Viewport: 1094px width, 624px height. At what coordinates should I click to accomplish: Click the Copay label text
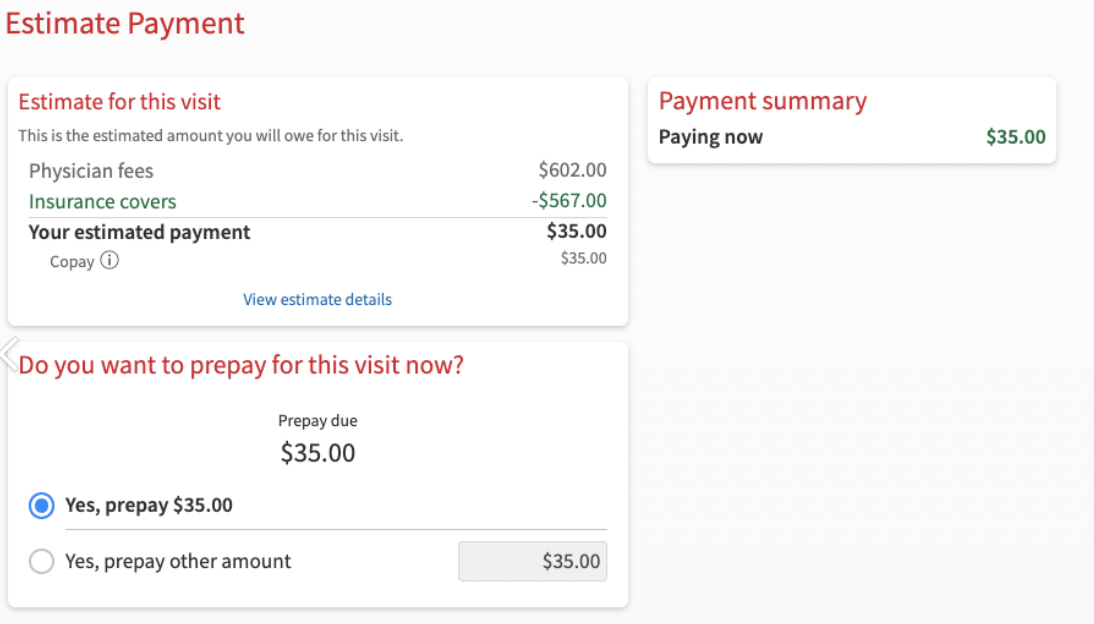click(x=72, y=262)
